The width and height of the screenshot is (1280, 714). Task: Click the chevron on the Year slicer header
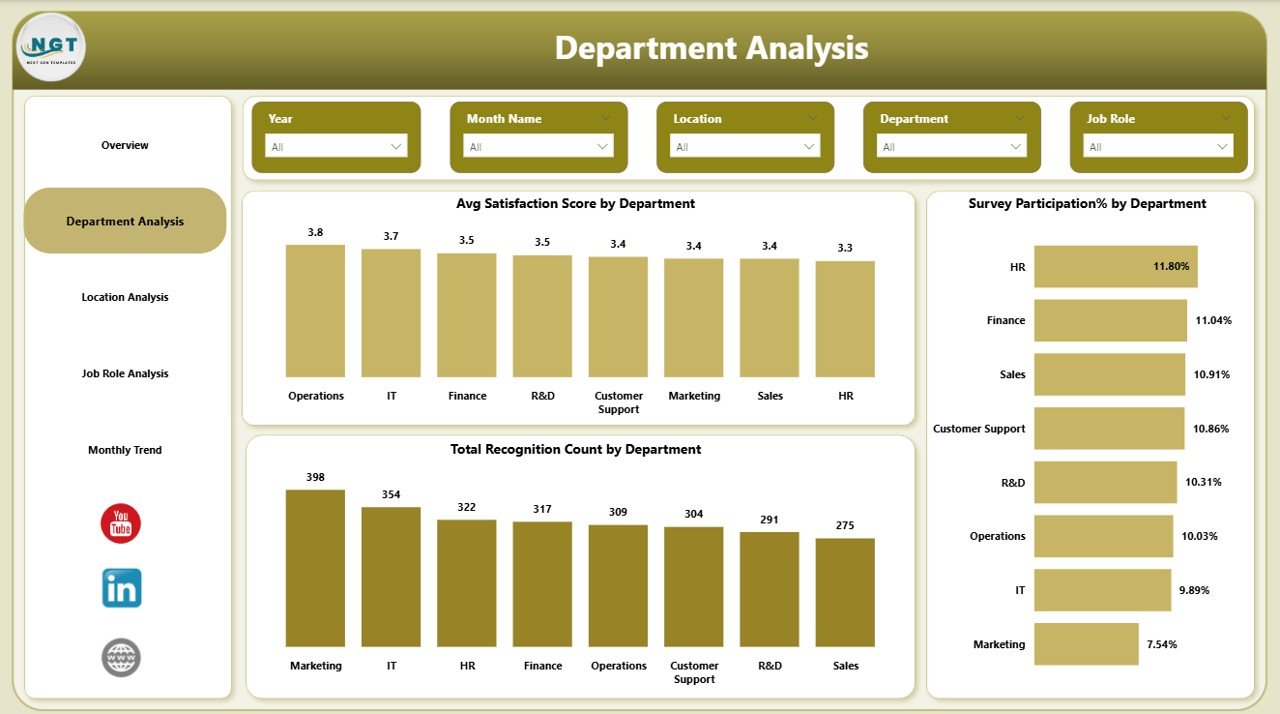(401, 118)
